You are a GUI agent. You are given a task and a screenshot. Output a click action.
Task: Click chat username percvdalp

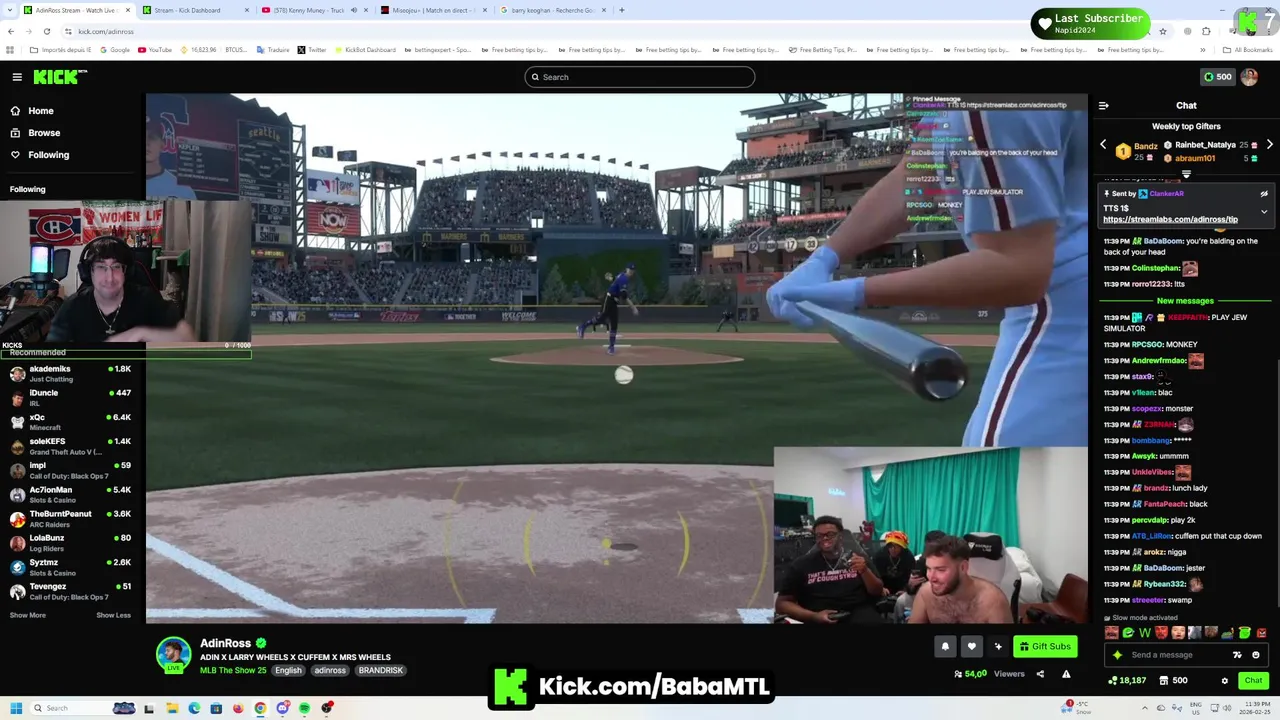click(1149, 520)
